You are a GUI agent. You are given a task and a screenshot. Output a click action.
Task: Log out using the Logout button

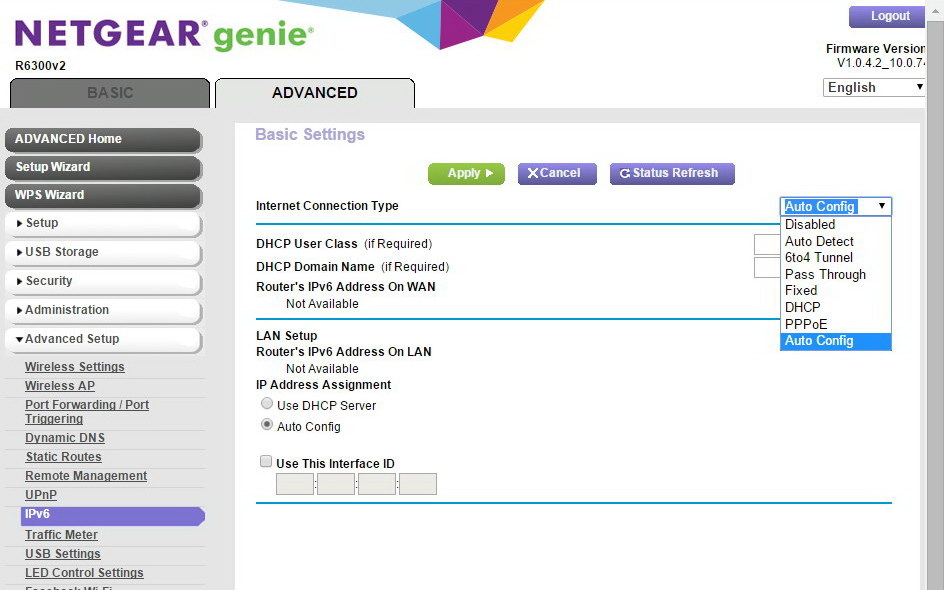(887, 16)
